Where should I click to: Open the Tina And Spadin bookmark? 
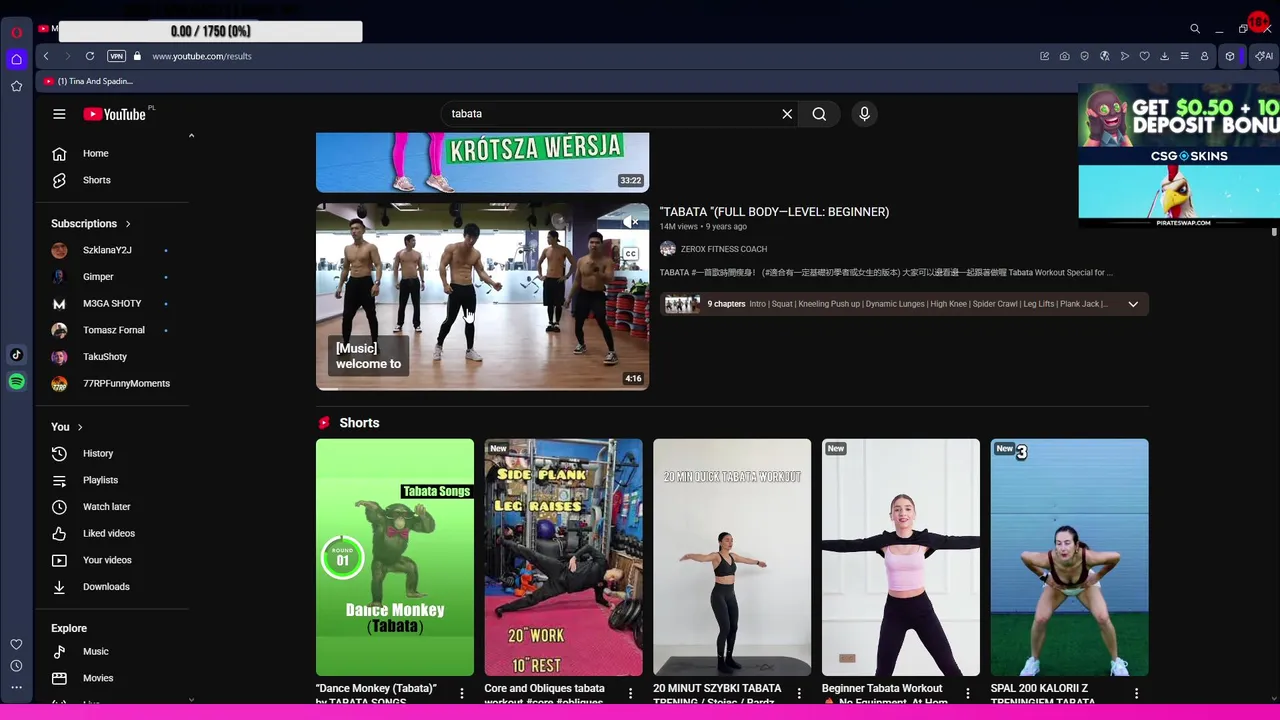88,81
